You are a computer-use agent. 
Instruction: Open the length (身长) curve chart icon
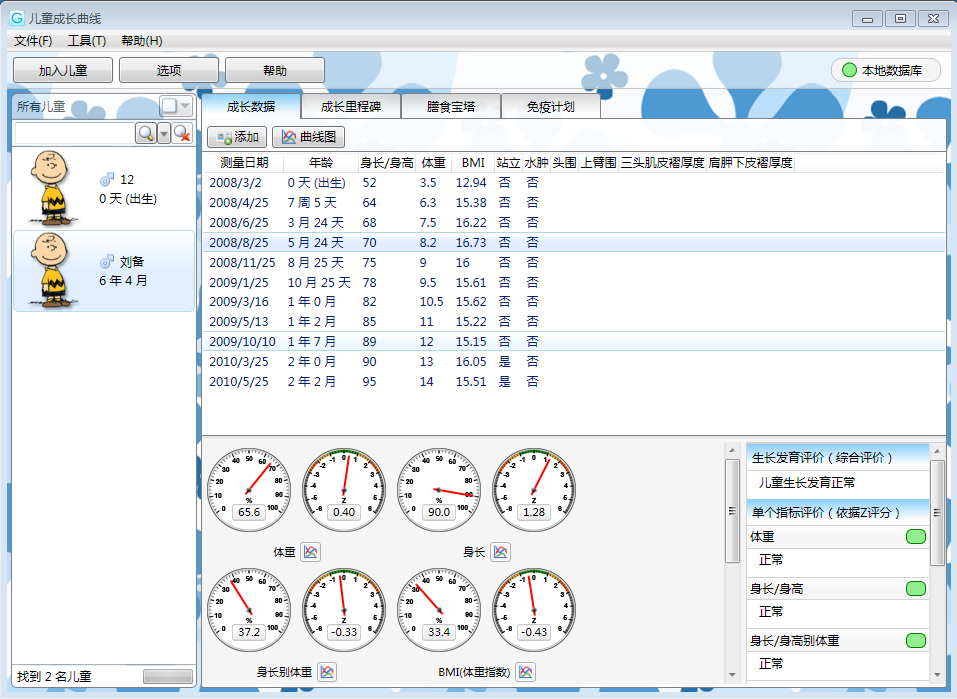tap(500, 551)
